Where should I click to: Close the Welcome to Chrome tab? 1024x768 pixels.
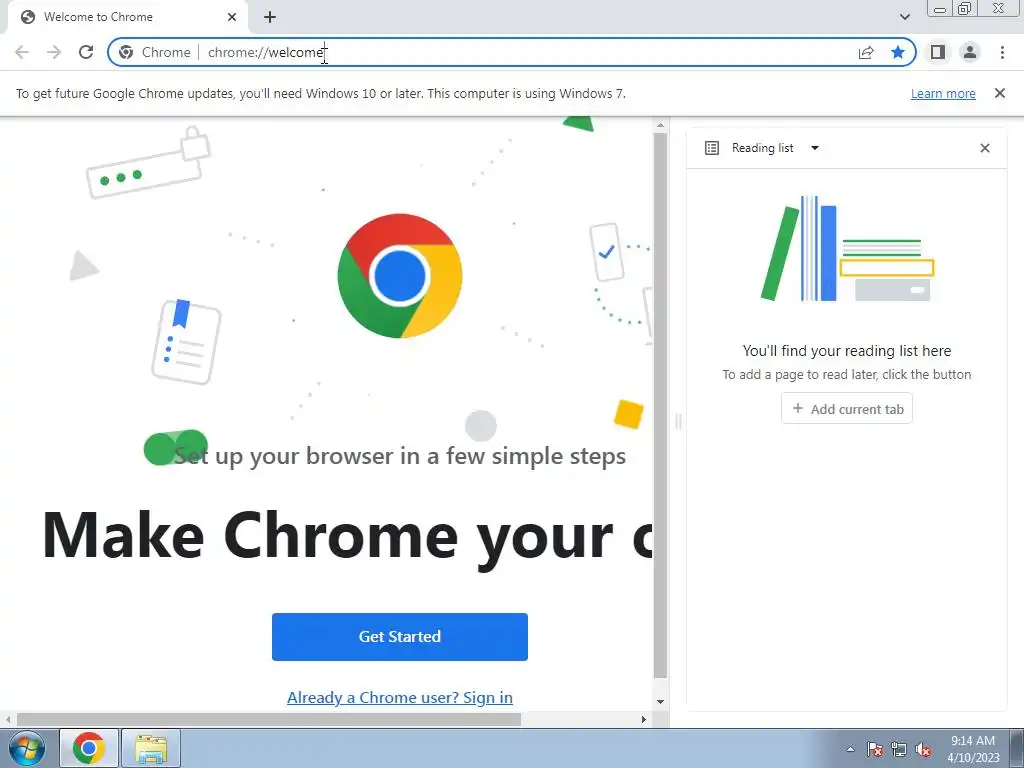232,17
